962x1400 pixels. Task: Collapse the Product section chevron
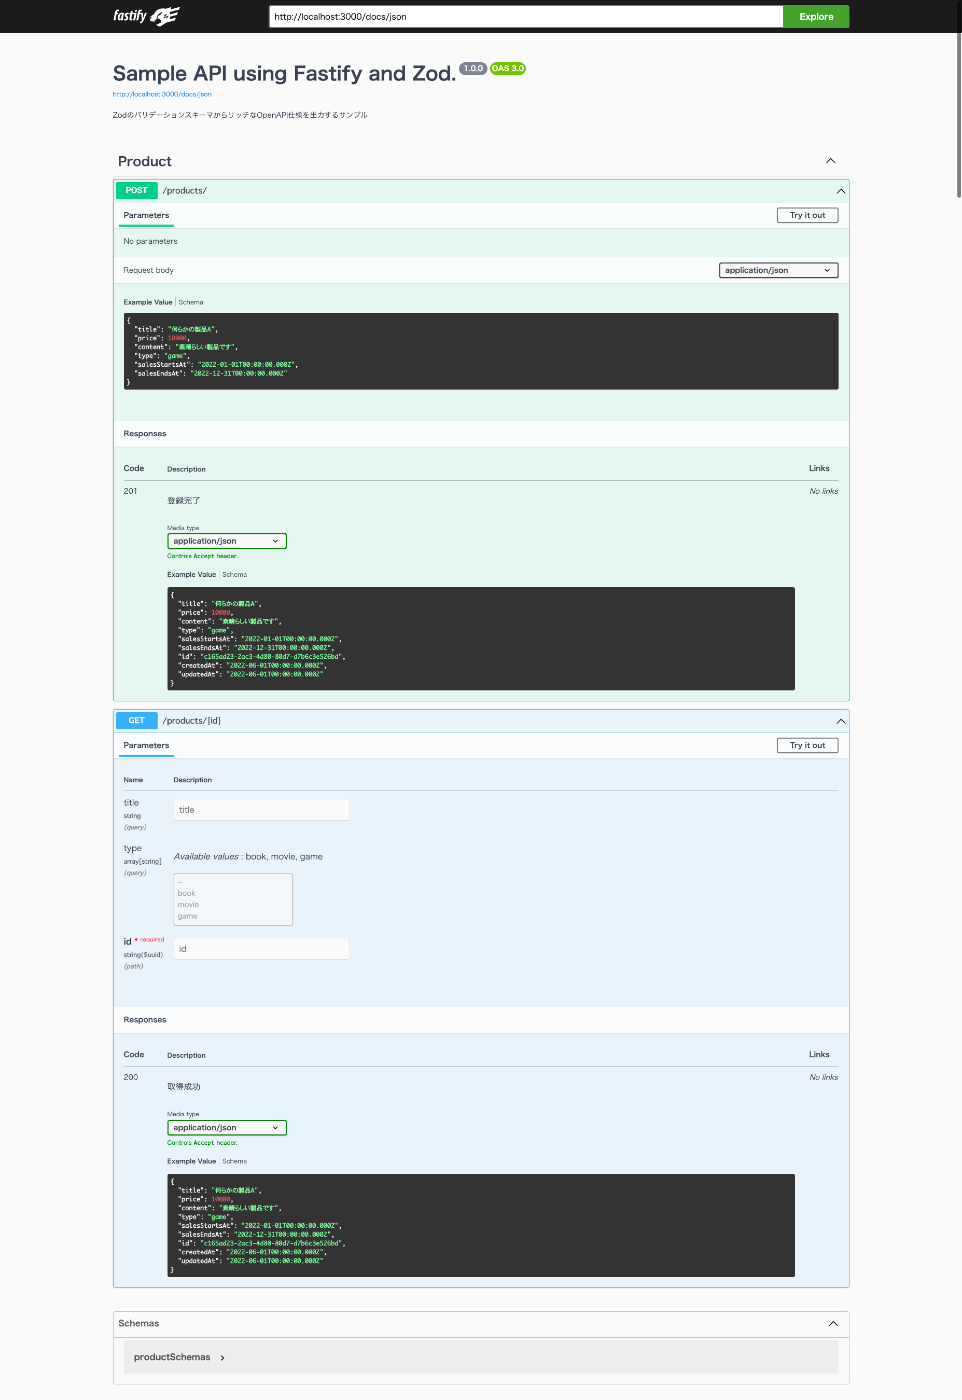pyautogui.click(x=830, y=161)
